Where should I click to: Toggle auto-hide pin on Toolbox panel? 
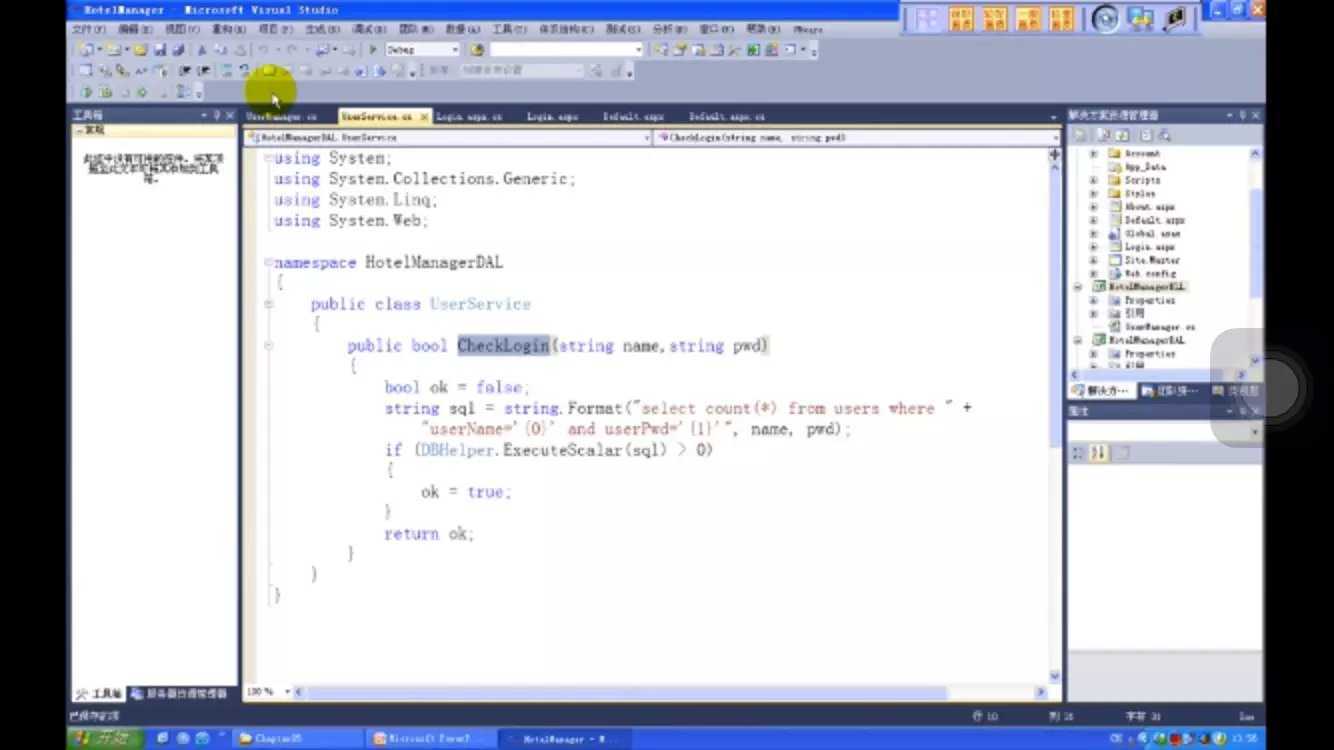pyautogui.click(x=218, y=116)
